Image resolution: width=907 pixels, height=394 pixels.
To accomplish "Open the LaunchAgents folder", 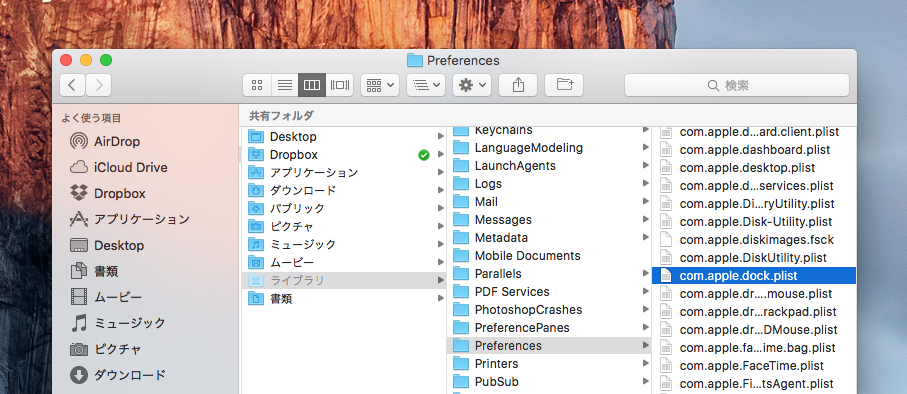I will tap(550, 165).
